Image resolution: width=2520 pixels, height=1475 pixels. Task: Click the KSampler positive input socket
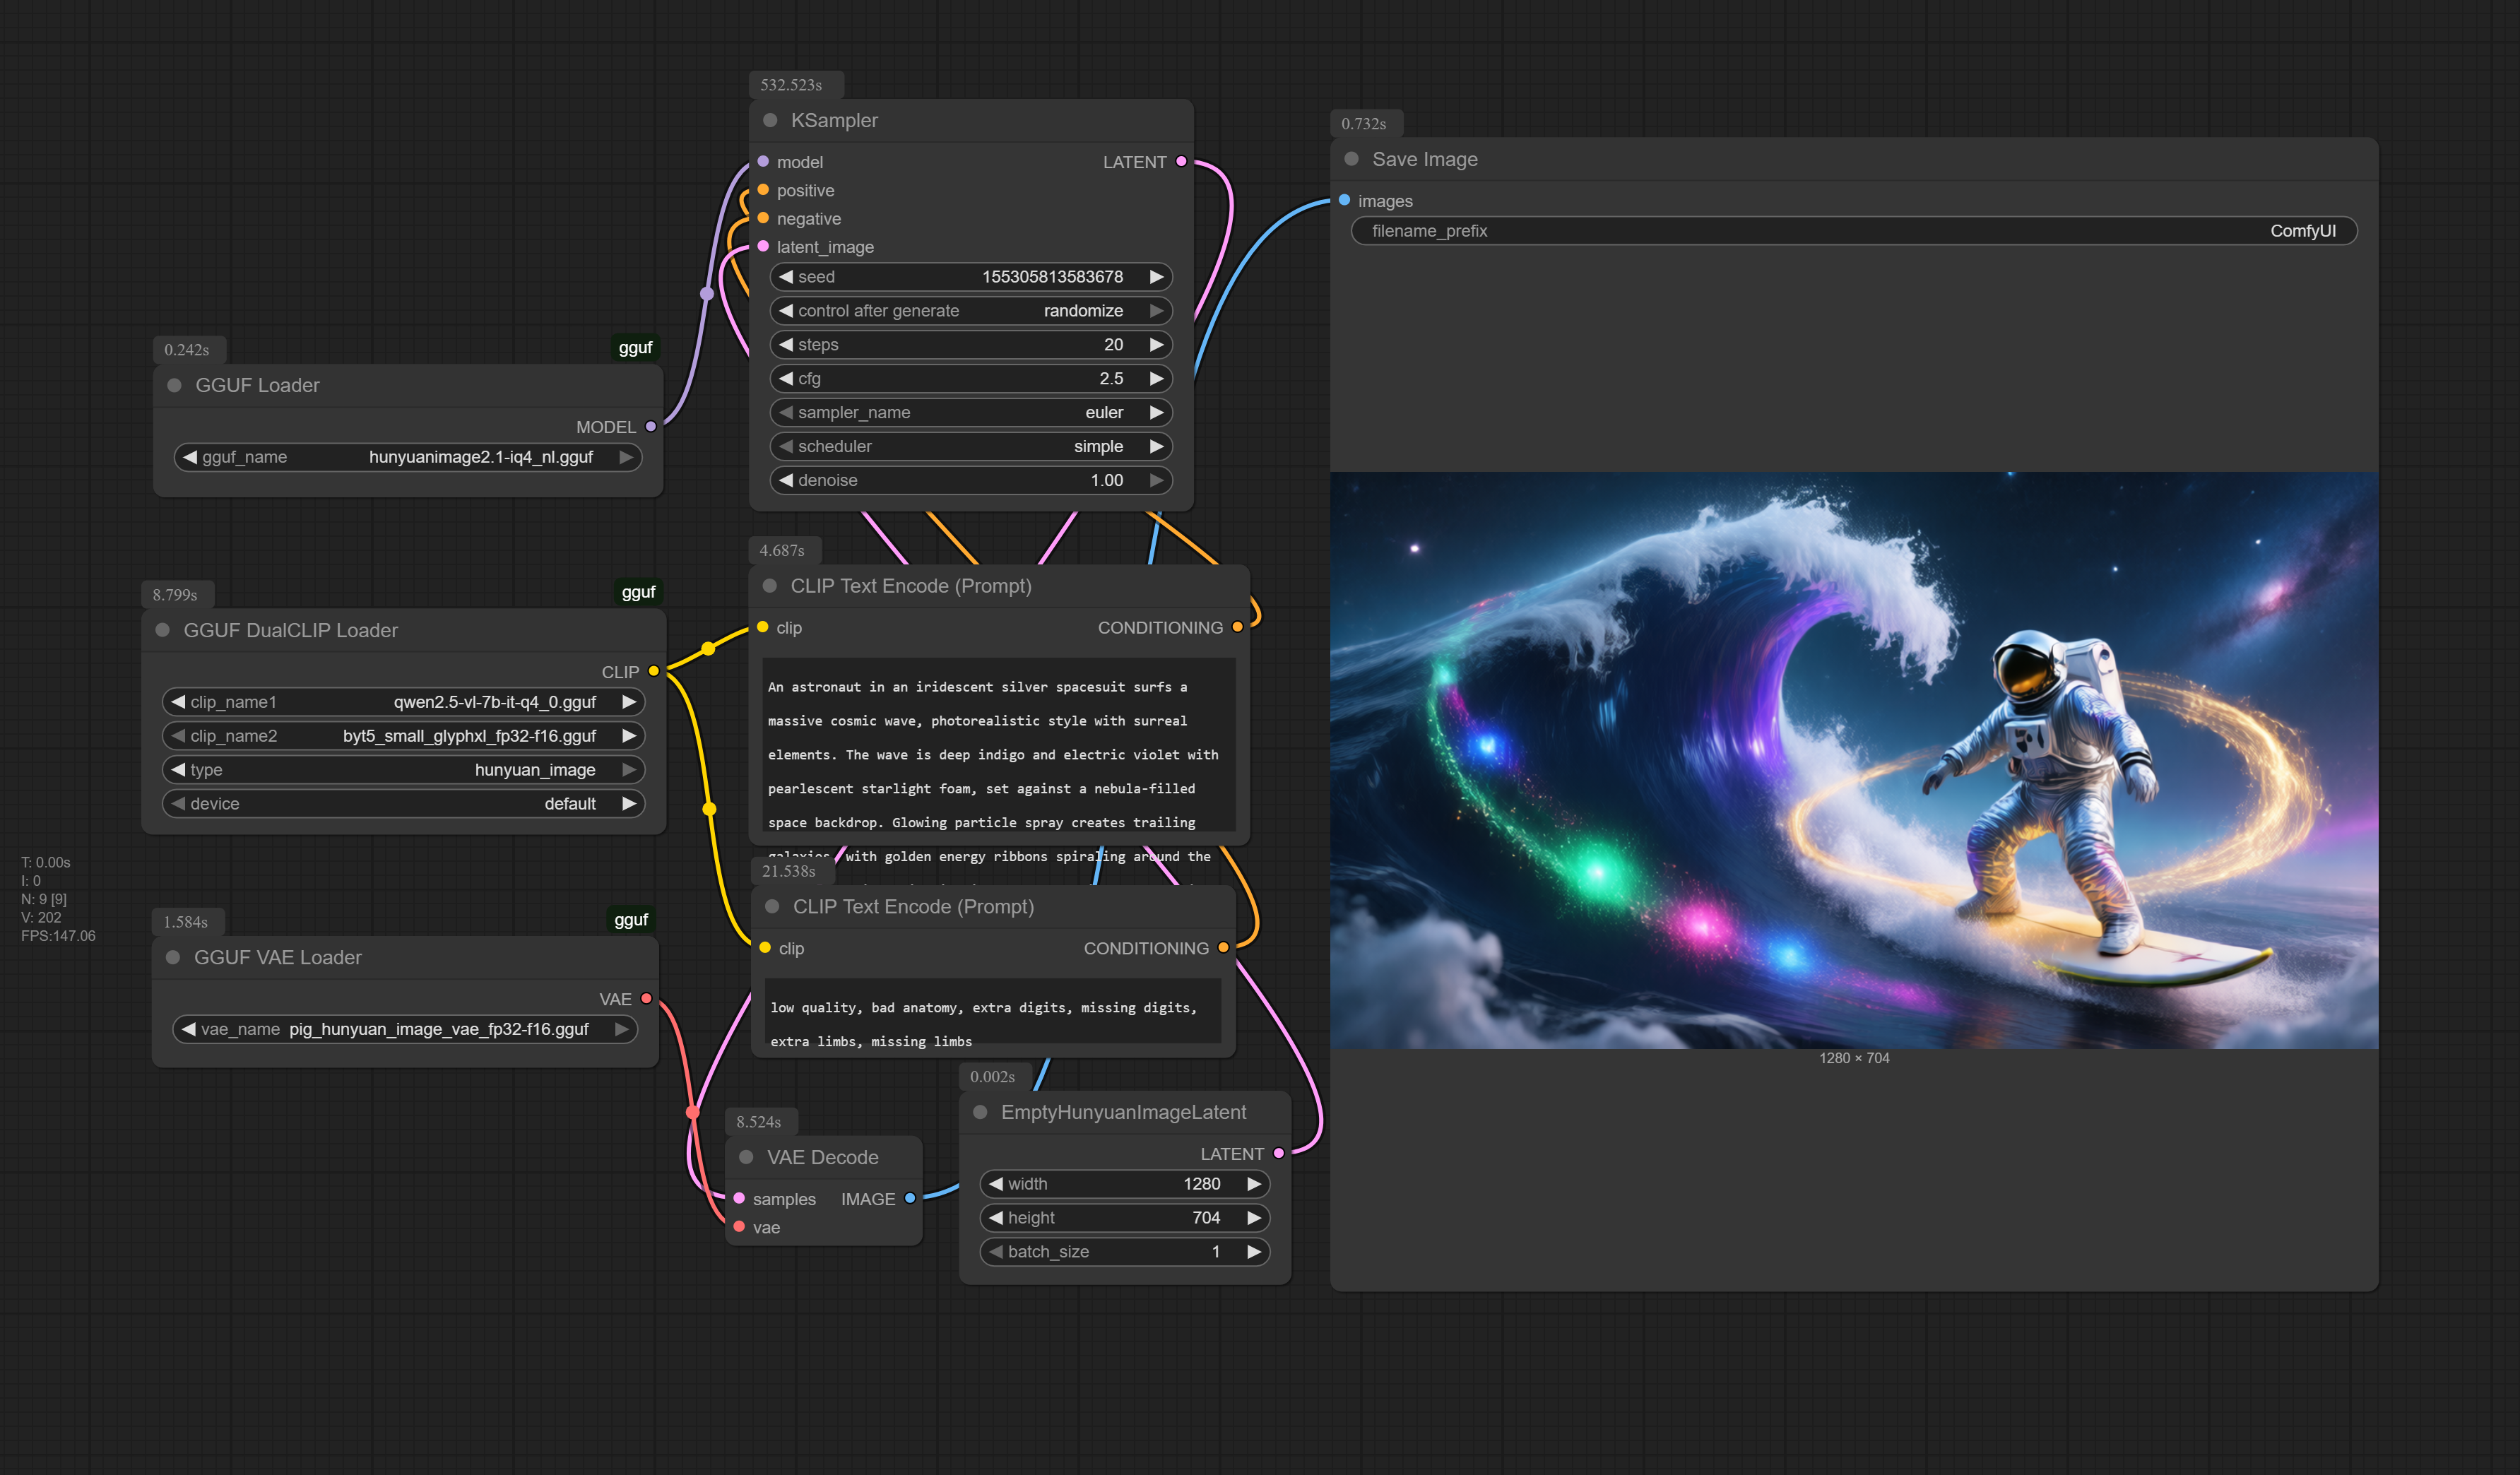tap(763, 190)
